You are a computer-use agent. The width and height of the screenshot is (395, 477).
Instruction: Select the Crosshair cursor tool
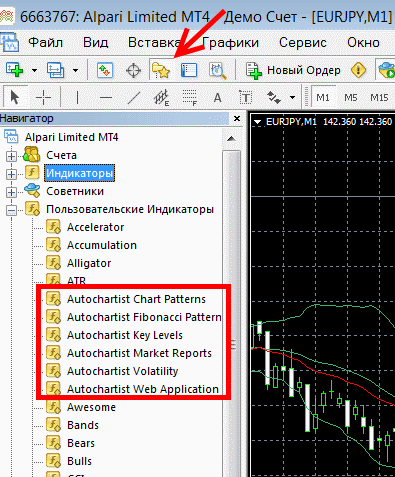coord(43,98)
